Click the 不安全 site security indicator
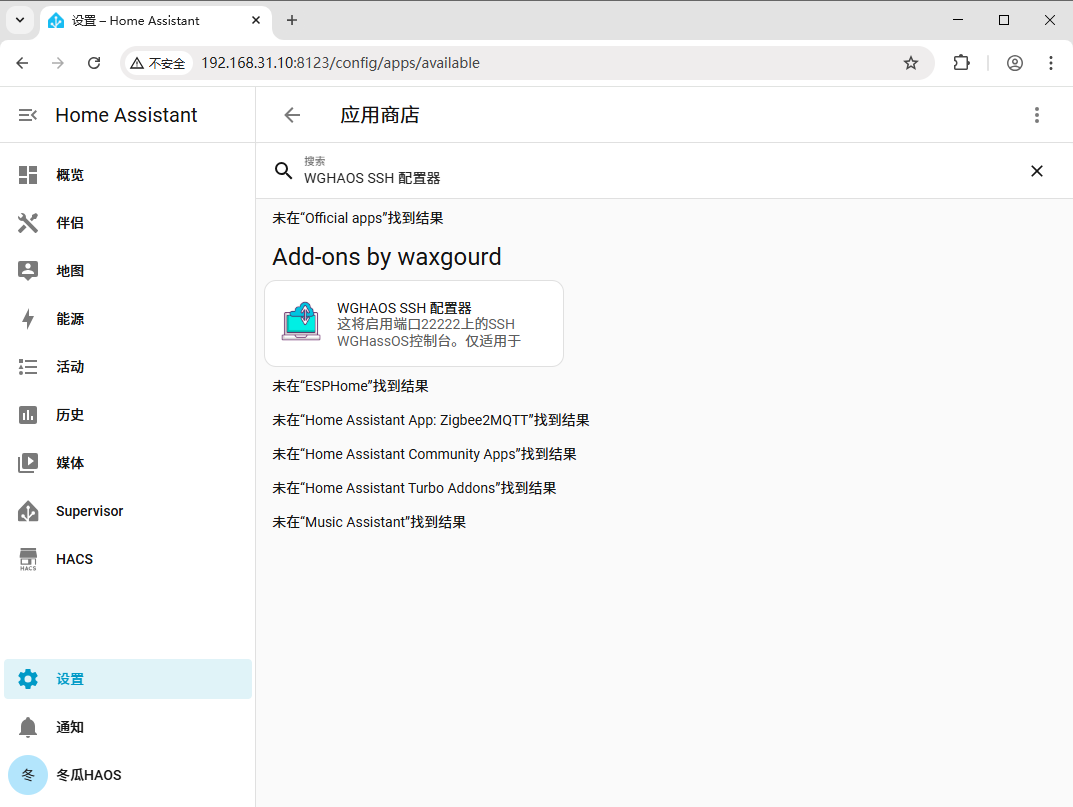 click(x=158, y=63)
